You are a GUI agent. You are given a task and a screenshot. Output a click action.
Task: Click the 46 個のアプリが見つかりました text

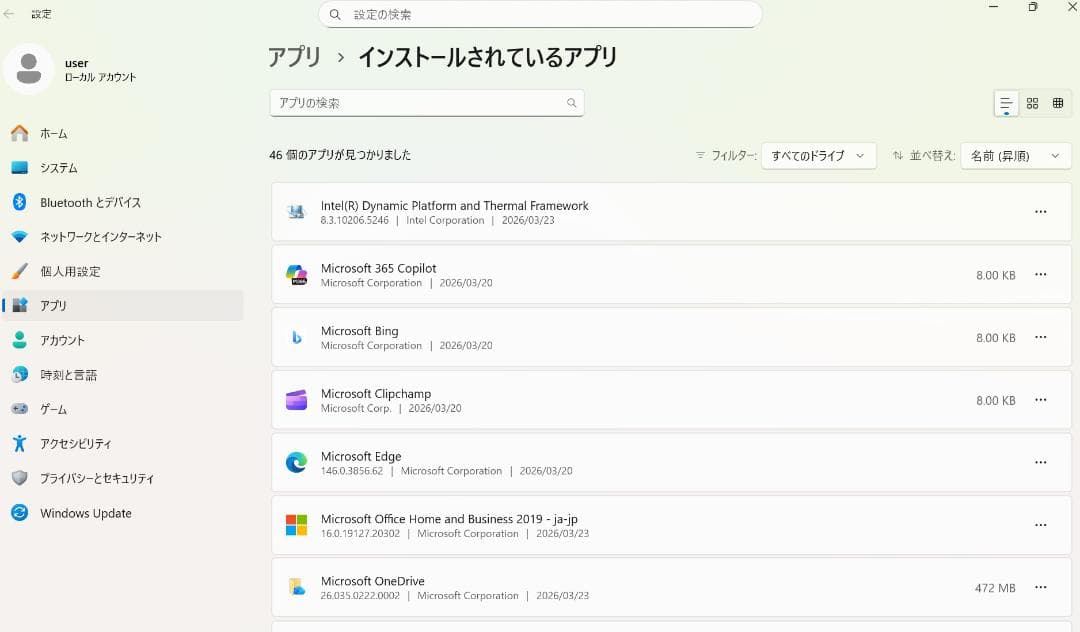click(x=340, y=155)
